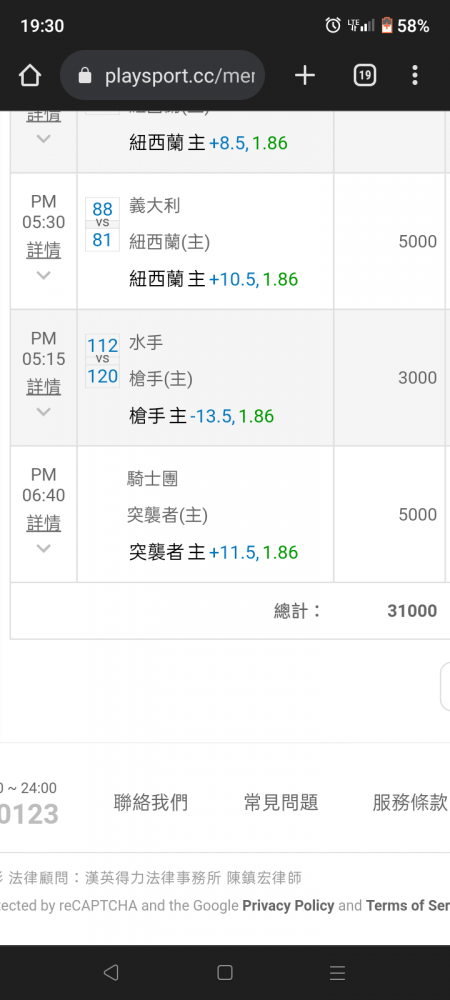Viewport: 450px width, 1000px height.
Task: Open a new tab with plus icon
Action: coord(305,76)
